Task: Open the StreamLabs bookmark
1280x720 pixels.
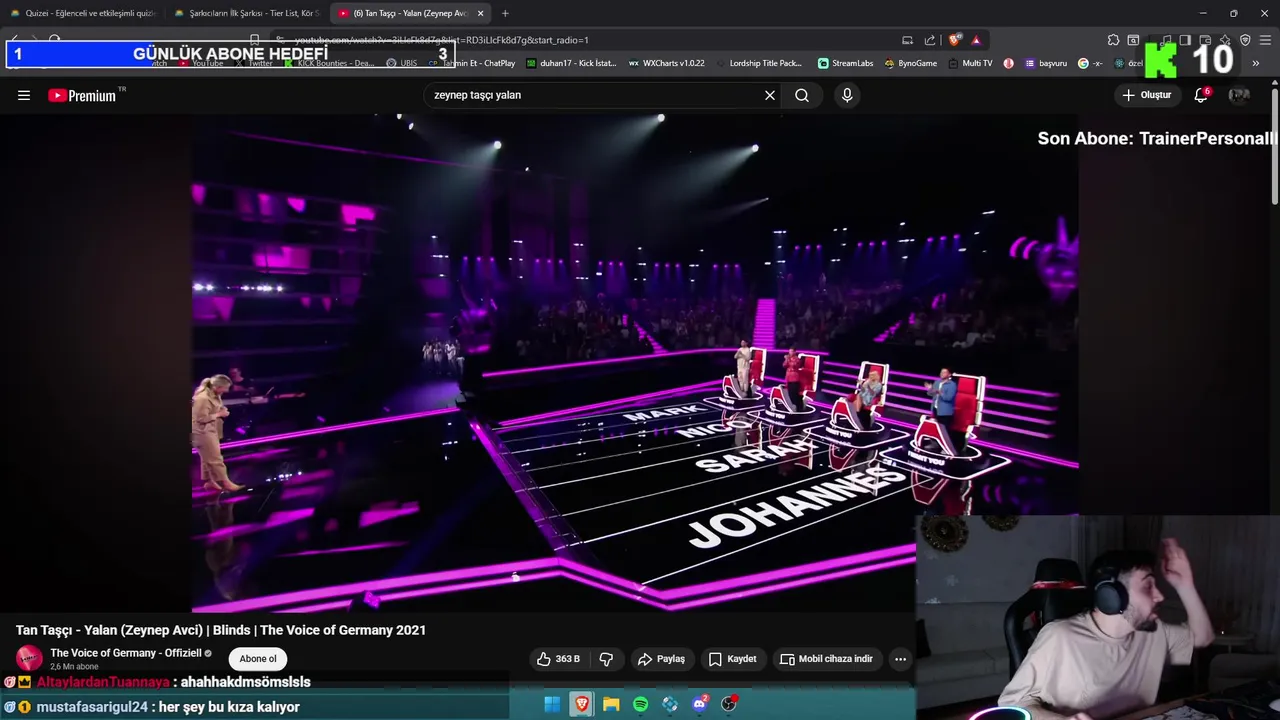Action: [846, 63]
